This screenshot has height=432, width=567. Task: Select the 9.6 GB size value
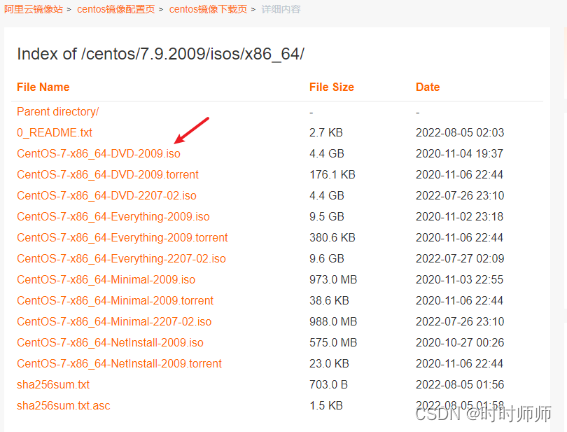click(327, 258)
